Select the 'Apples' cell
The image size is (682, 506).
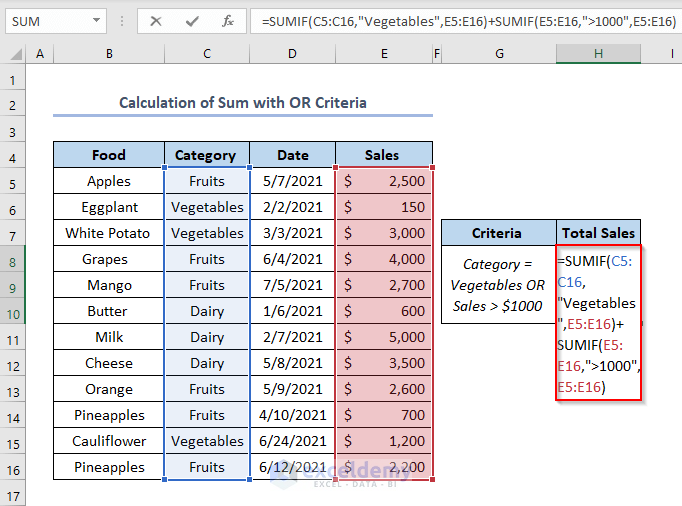109,181
